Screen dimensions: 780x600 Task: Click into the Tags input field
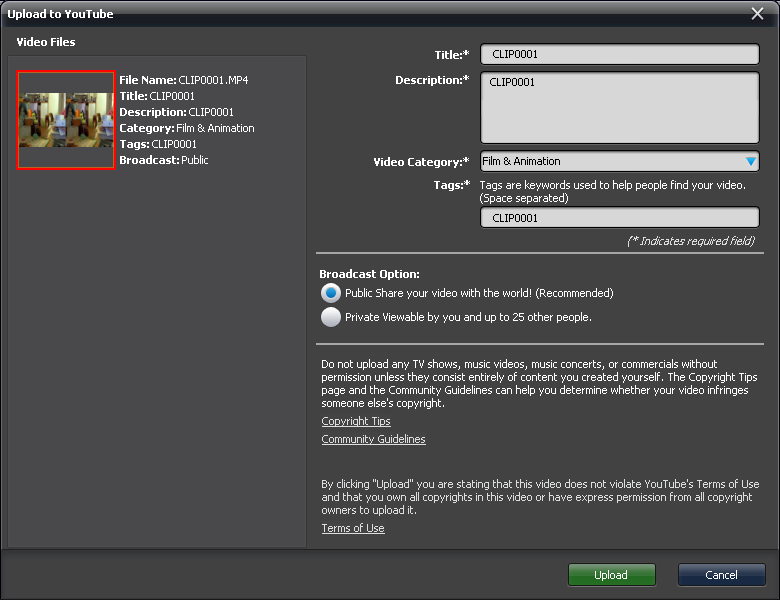pyautogui.click(x=619, y=217)
